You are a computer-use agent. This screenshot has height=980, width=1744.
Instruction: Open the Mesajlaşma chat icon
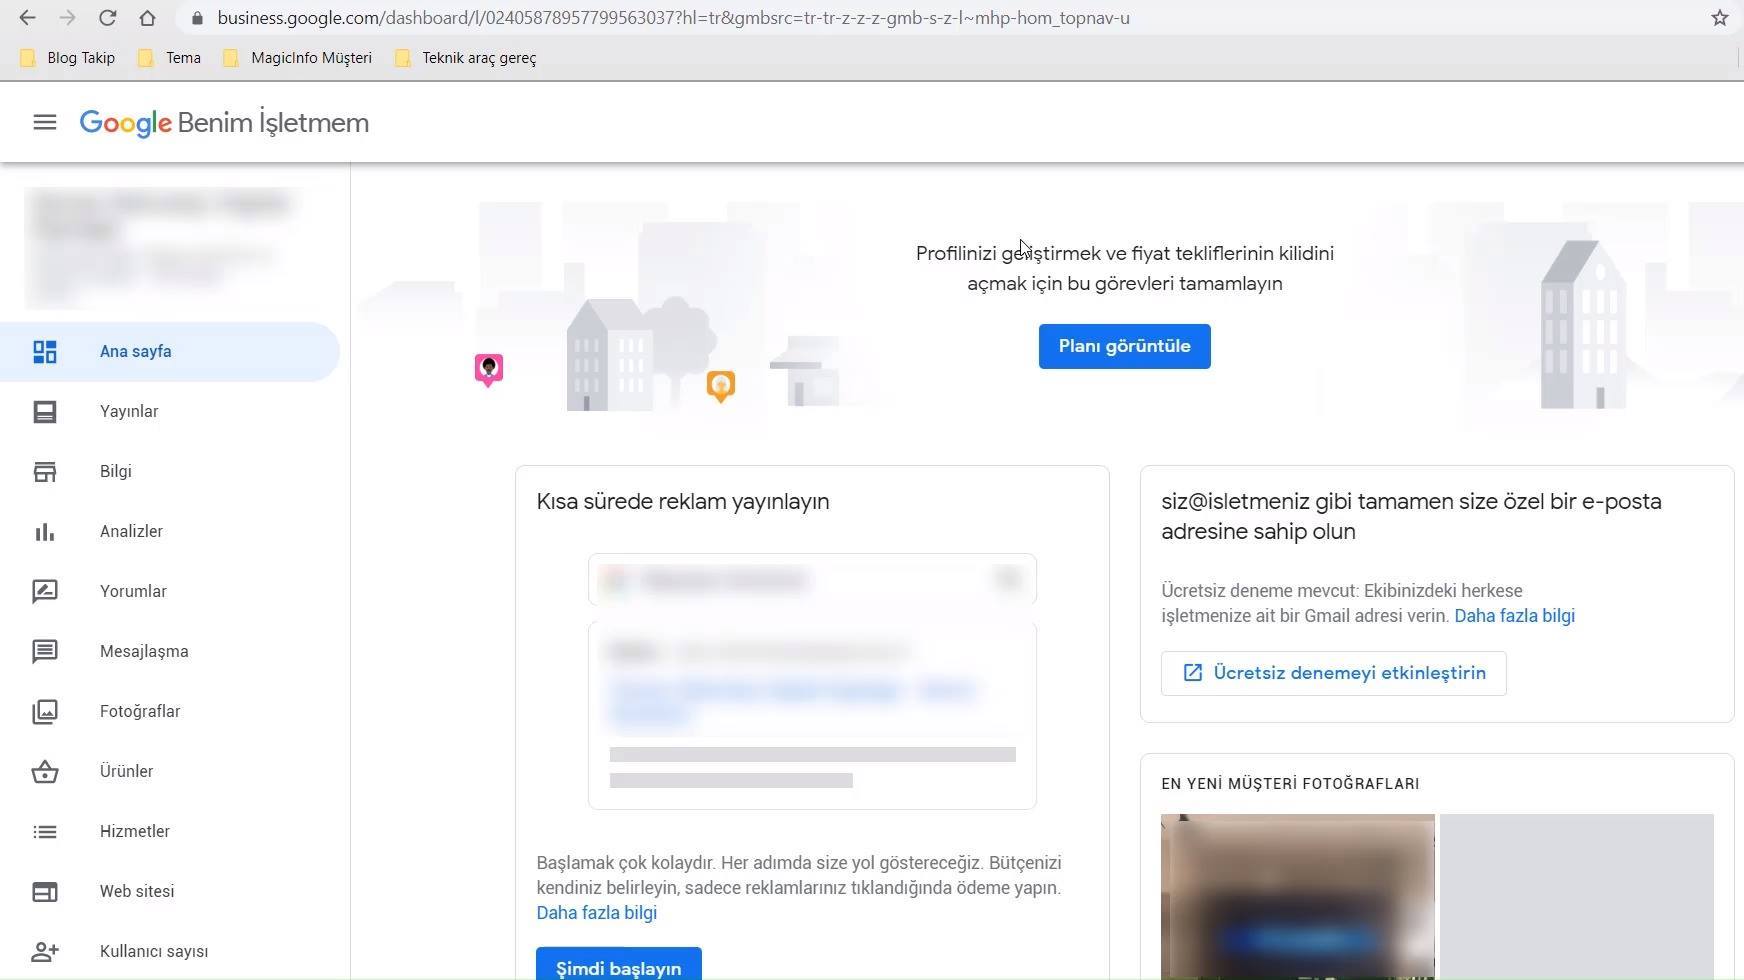45,652
